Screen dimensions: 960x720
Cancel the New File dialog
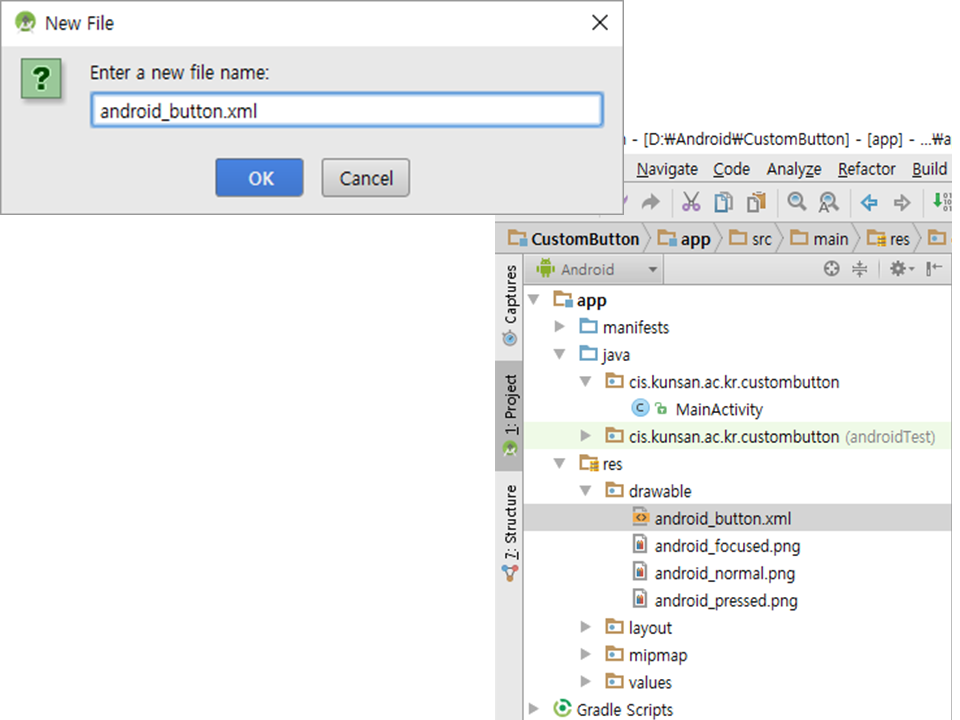pyautogui.click(x=365, y=178)
